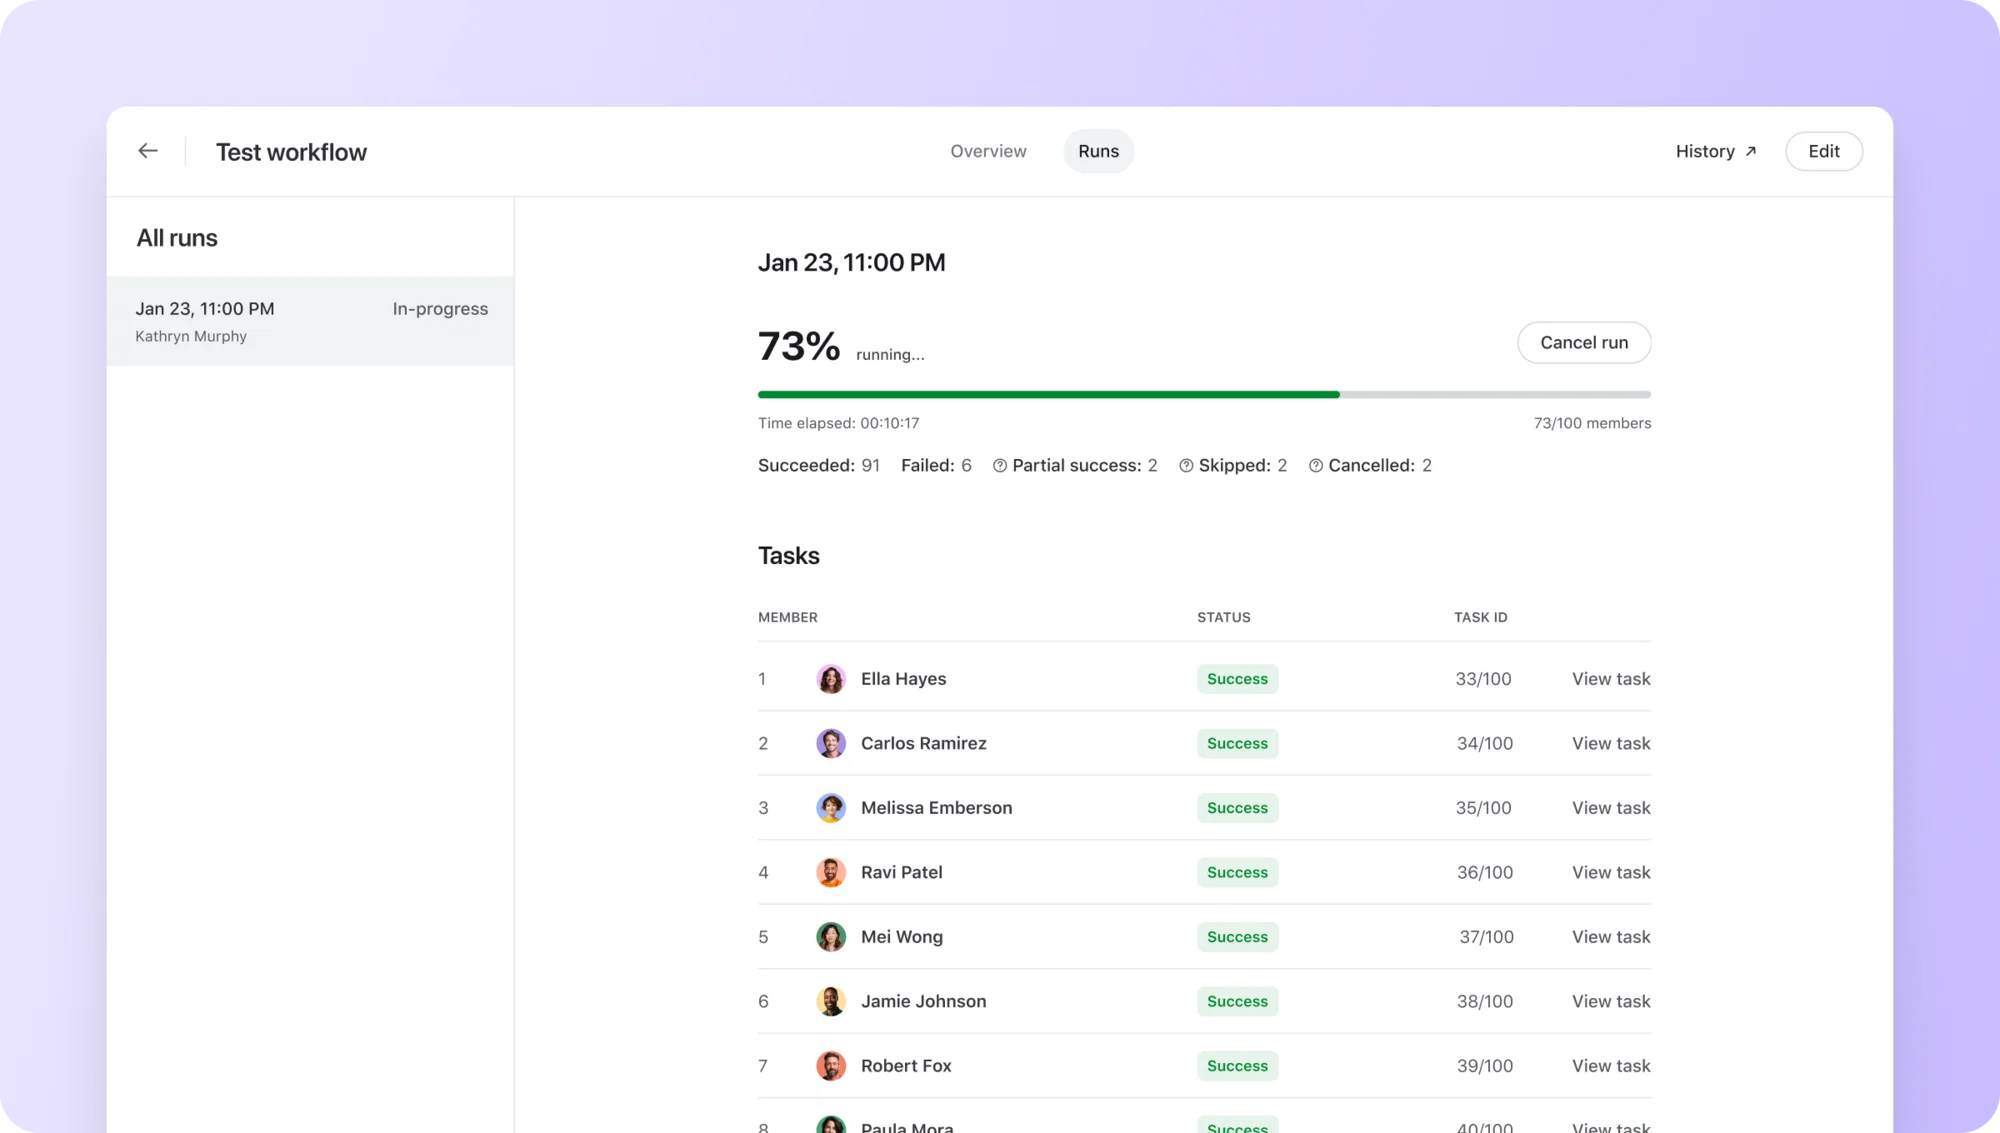Click the name Robert Fox
Screen dimensions: 2000x1133
click(906, 1066)
